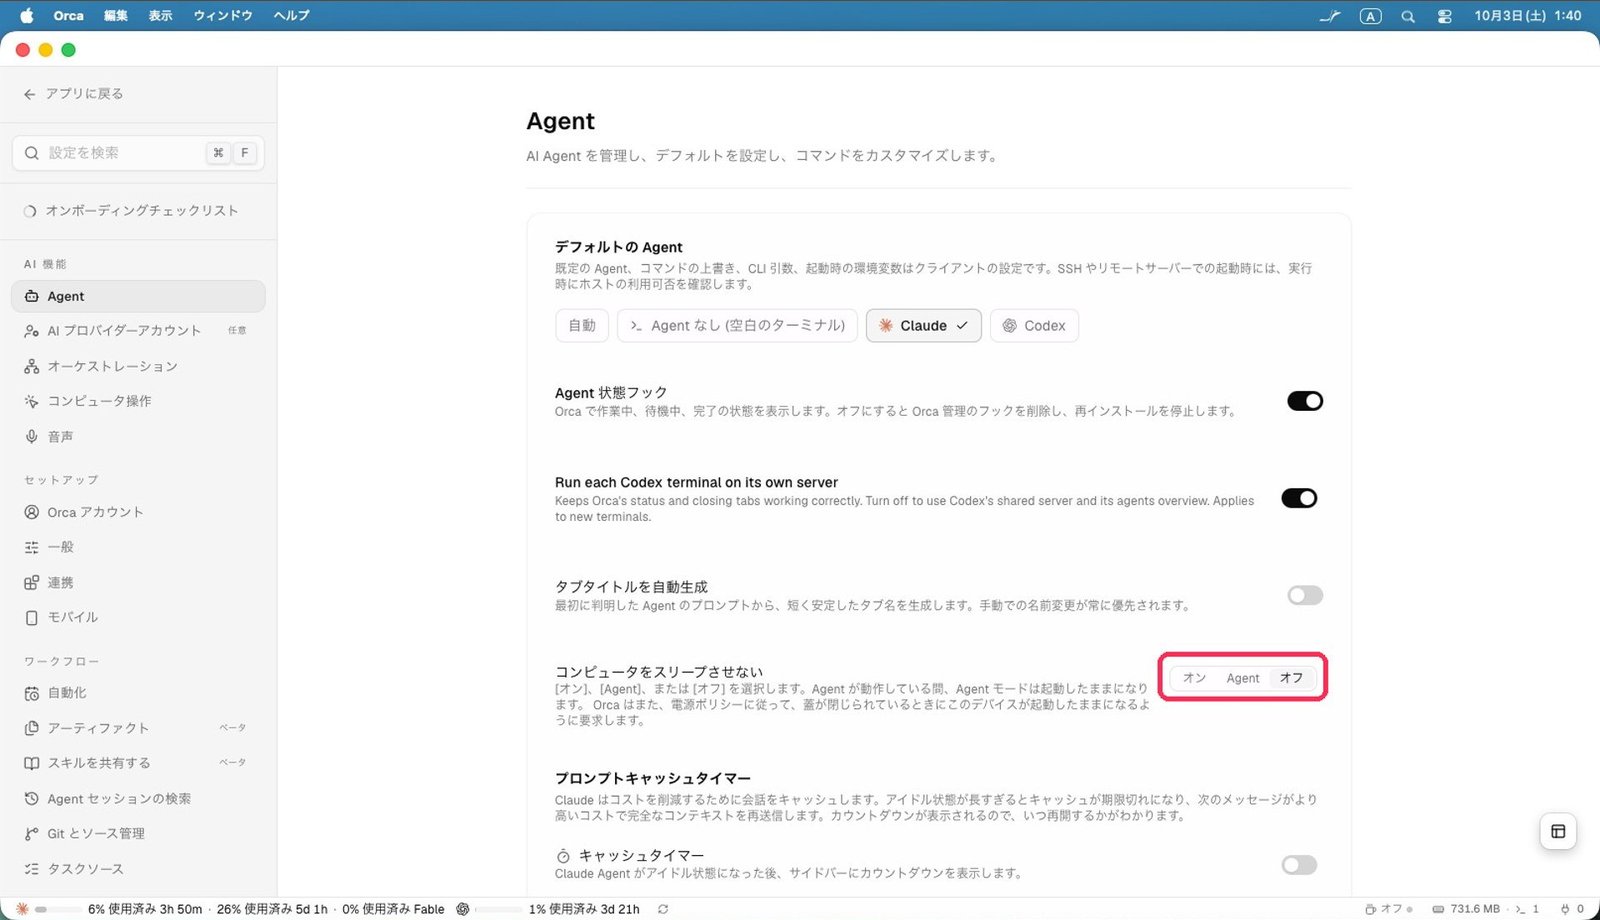Viewport: 1600px width, 920px height.
Task: Turn off Run each Codex terminal toggle
Action: coord(1299,498)
